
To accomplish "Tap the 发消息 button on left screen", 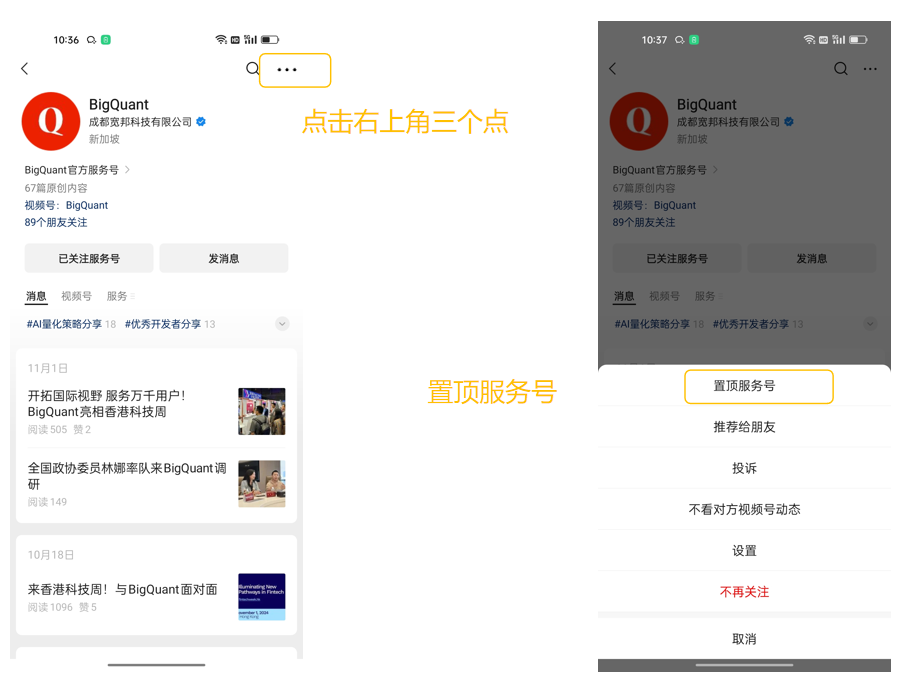I will 223,258.
